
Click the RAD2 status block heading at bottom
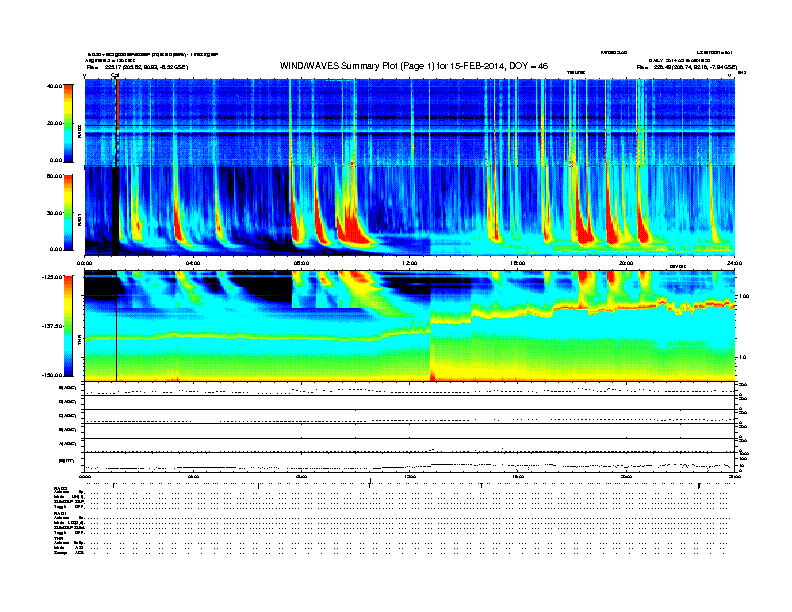tap(60, 488)
